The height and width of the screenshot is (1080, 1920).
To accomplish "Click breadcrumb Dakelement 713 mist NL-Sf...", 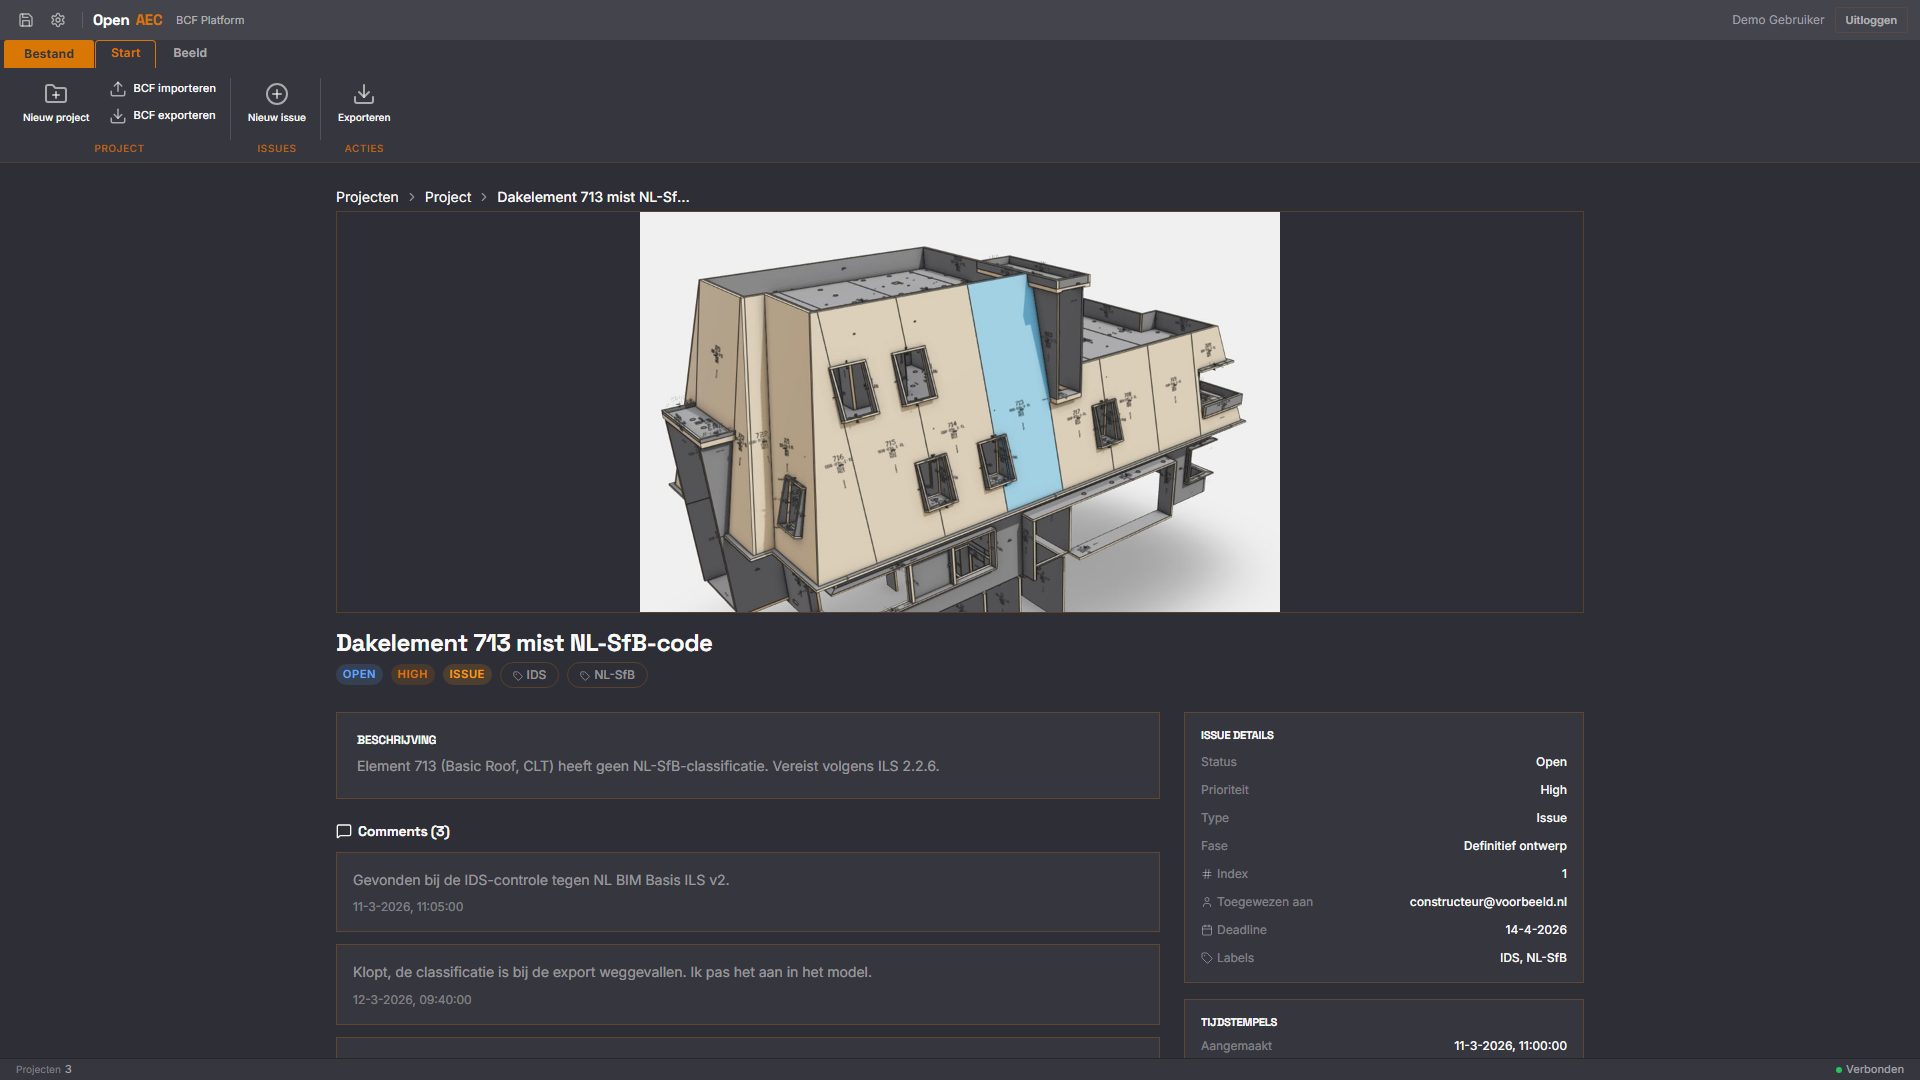I will 593,197.
